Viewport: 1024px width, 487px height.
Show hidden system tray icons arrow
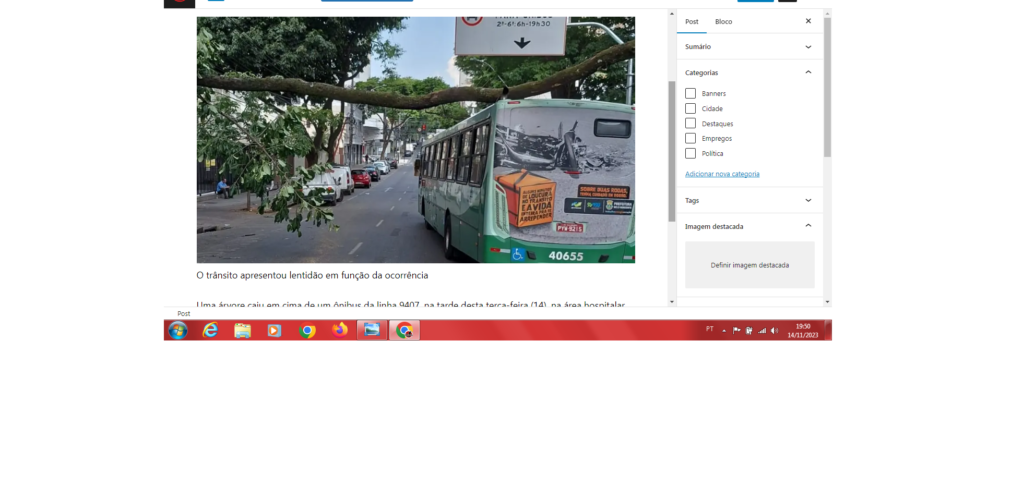pos(724,330)
